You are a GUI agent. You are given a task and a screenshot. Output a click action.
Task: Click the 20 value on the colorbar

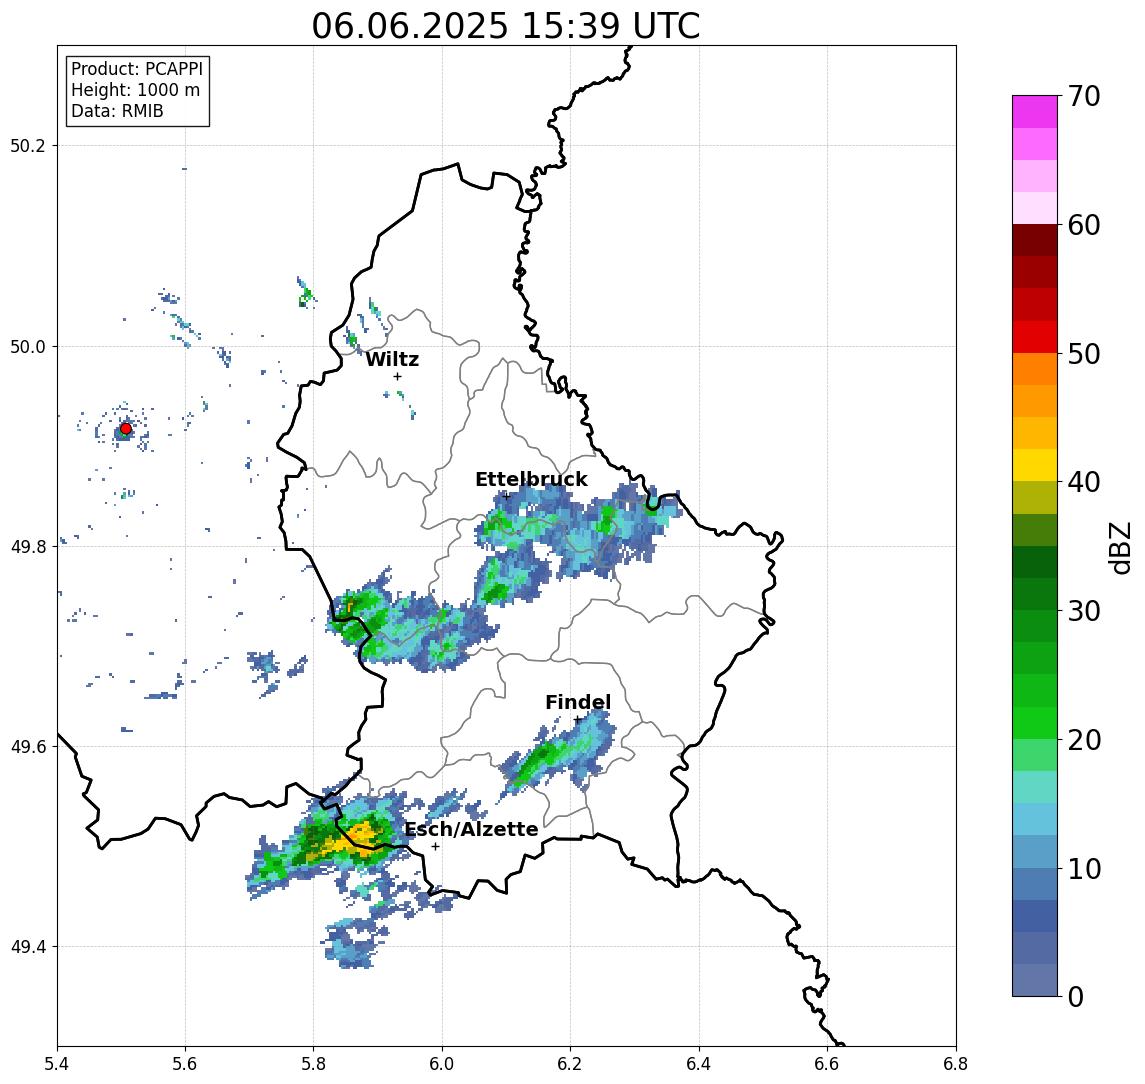tap(1084, 740)
